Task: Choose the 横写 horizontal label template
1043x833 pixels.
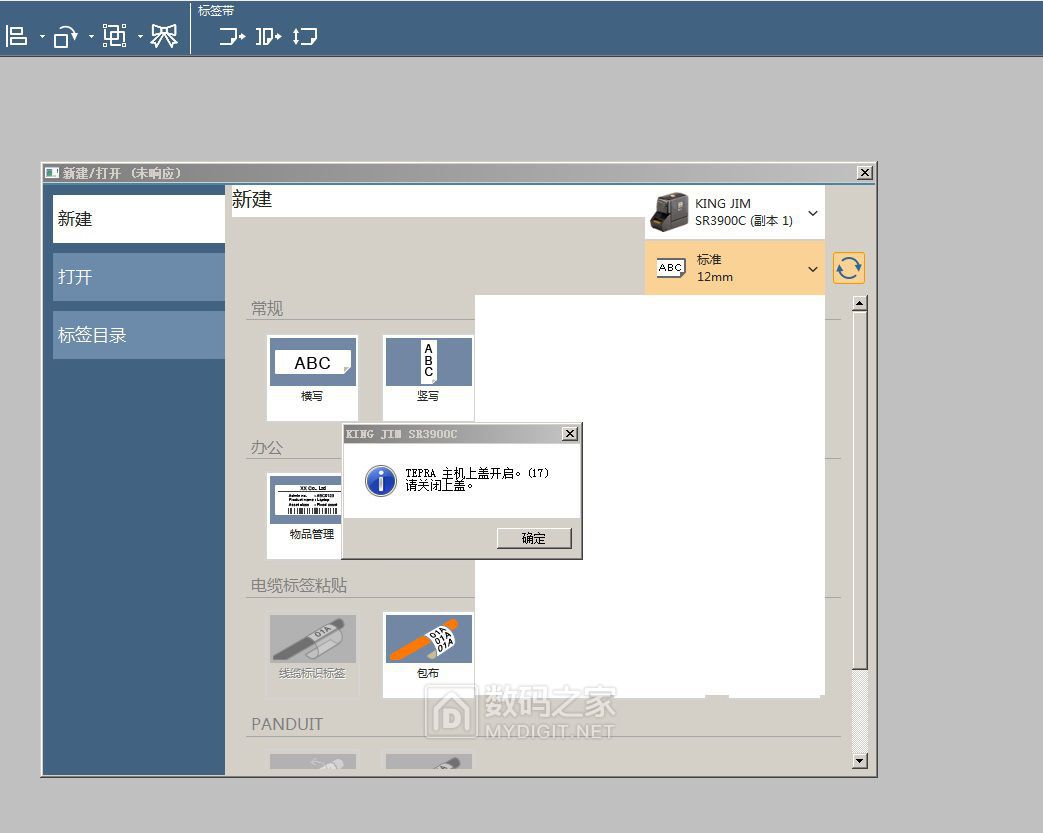Action: click(x=313, y=377)
